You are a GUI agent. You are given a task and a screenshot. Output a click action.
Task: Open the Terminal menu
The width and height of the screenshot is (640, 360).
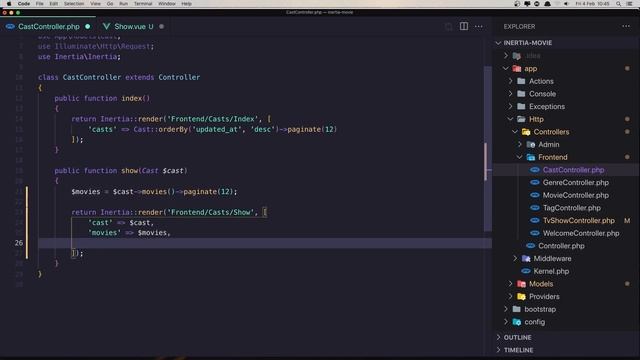coord(143,4)
